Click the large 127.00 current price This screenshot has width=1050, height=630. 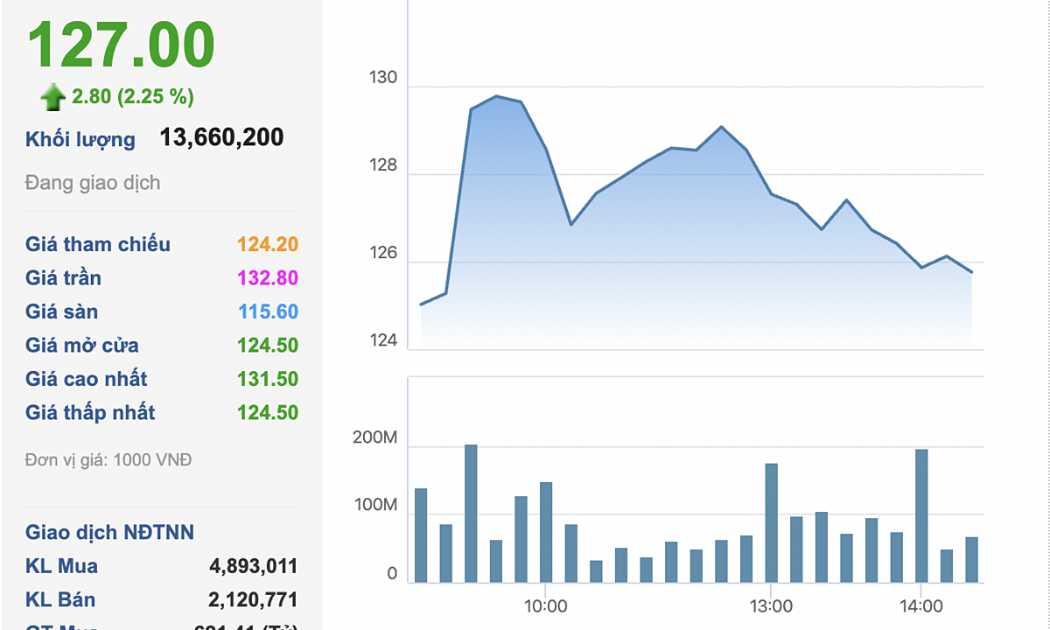coord(120,45)
